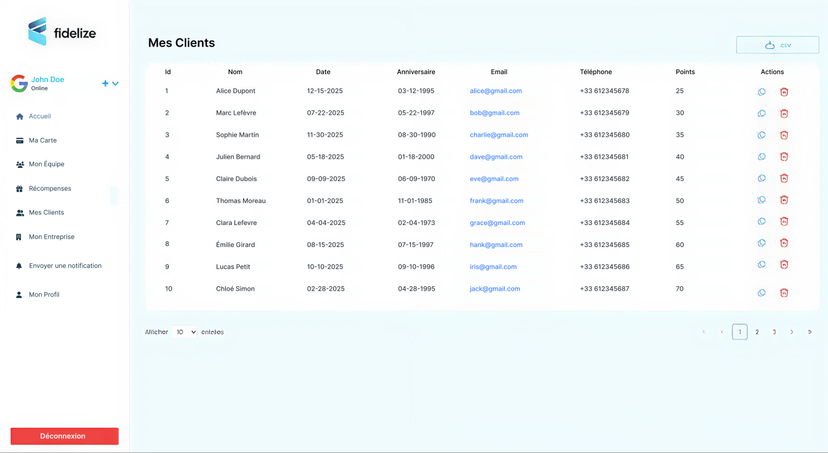Click jack@gmail.com email link
This screenshot has width=828, height=453.
[x=495, y=289]
